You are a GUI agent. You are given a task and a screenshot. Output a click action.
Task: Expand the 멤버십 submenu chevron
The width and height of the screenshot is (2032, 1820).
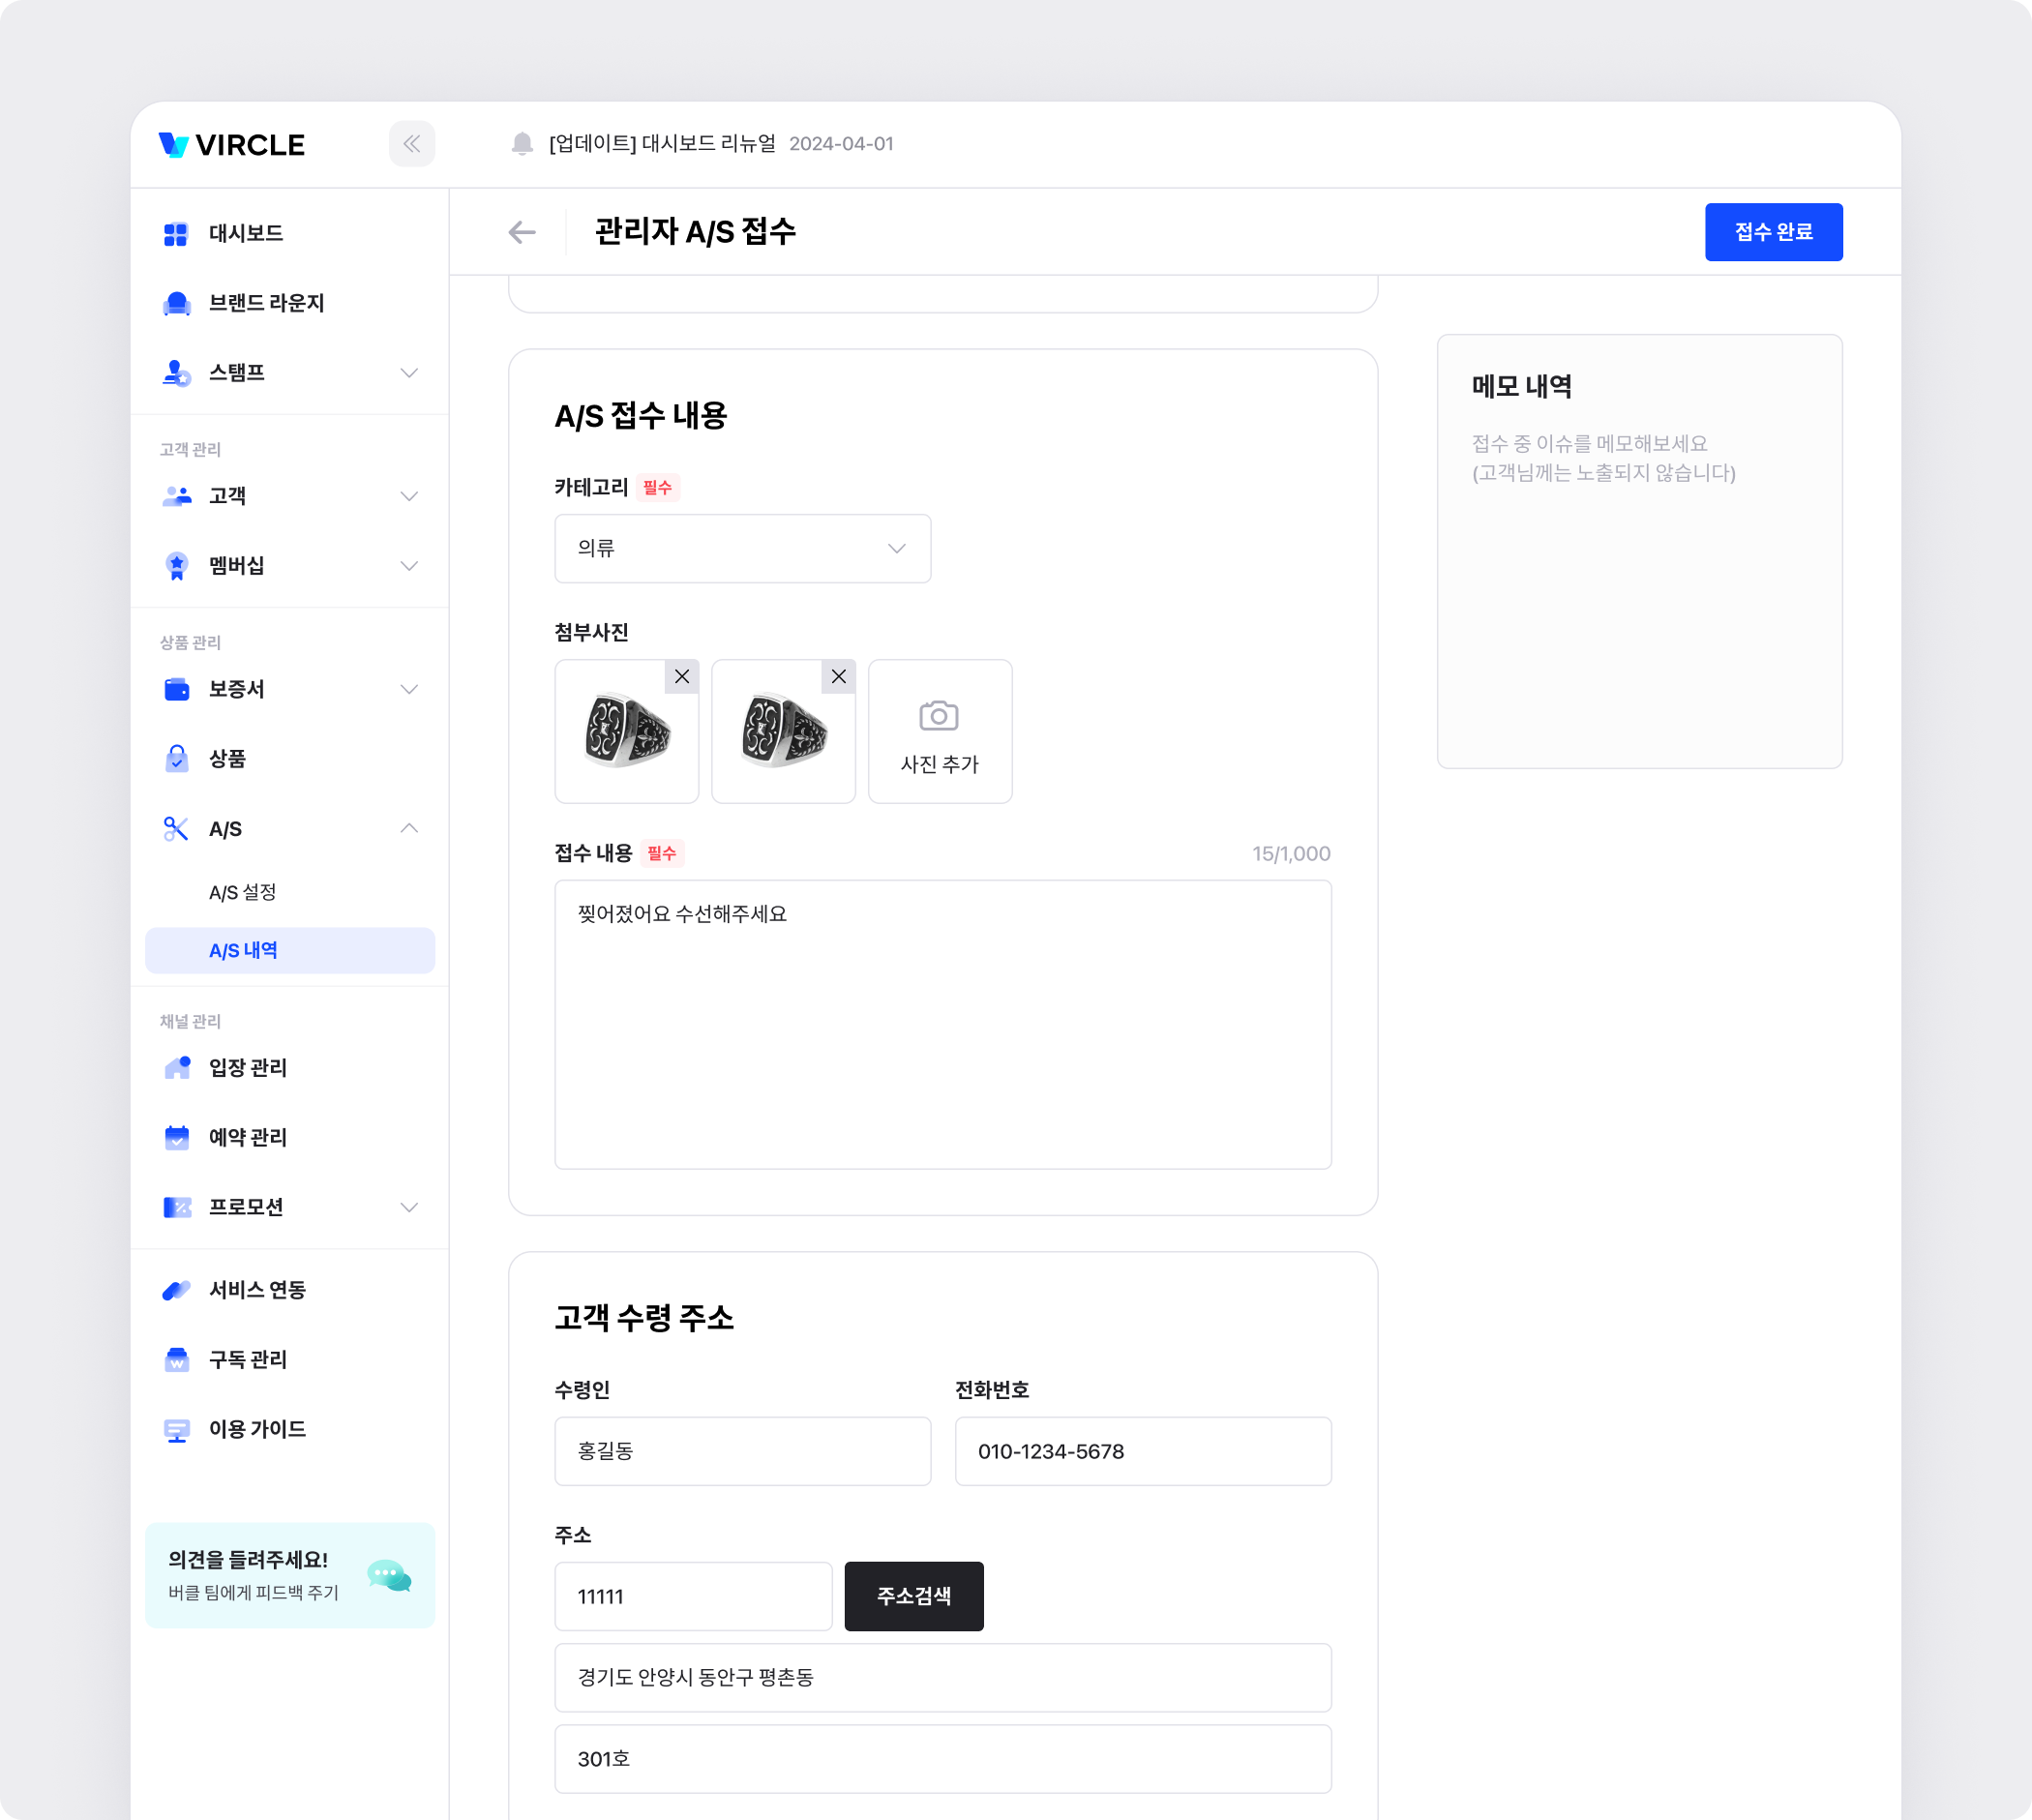[409, 566]
